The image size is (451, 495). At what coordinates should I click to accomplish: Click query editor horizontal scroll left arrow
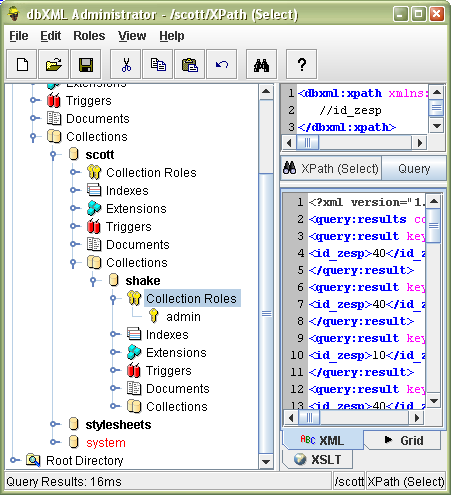(x=289, y=143)
